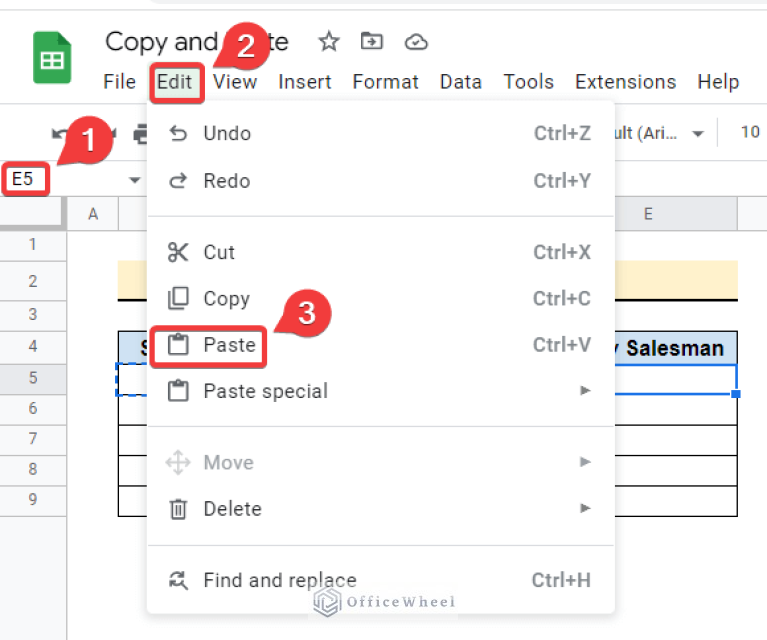Expand the Delete submenu
Viewport: 767px width, 640px height.
pyautogui.click(x=381, y=509)
